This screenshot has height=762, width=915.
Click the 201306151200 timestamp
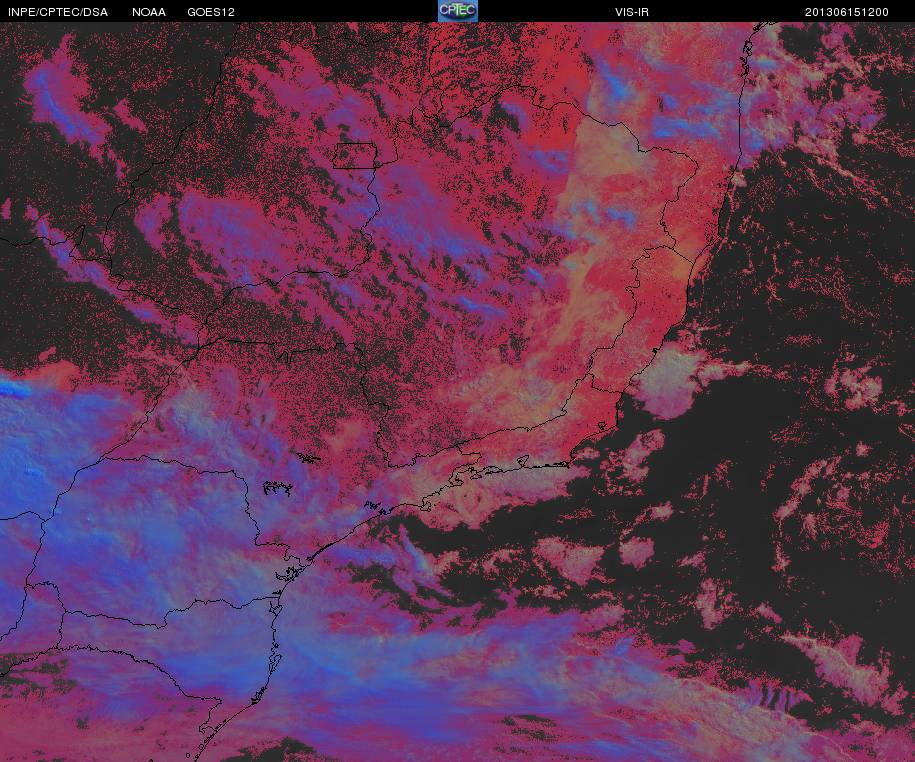point(847,12)
